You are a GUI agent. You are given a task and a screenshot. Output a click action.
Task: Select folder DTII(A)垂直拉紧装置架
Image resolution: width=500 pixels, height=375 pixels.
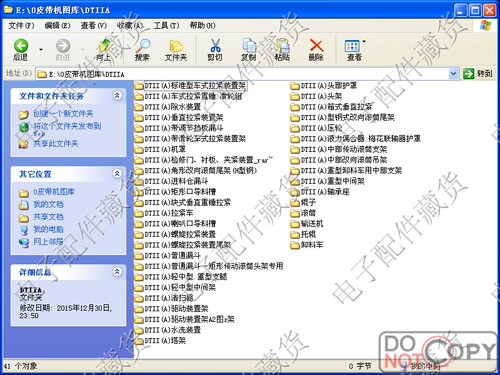(179, 118)
